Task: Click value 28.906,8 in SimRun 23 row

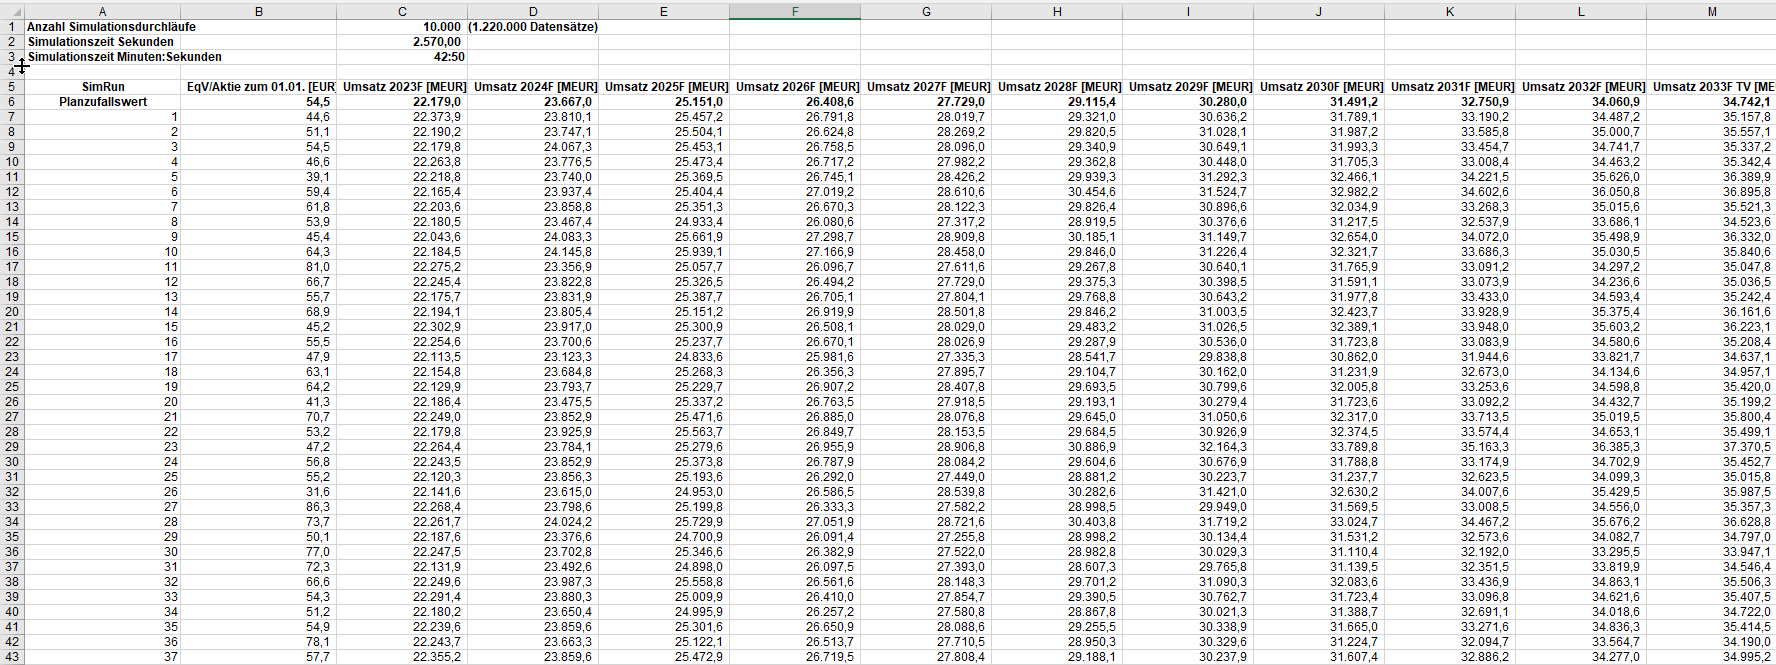Action: pyautogui.click(x=961, y=447)
